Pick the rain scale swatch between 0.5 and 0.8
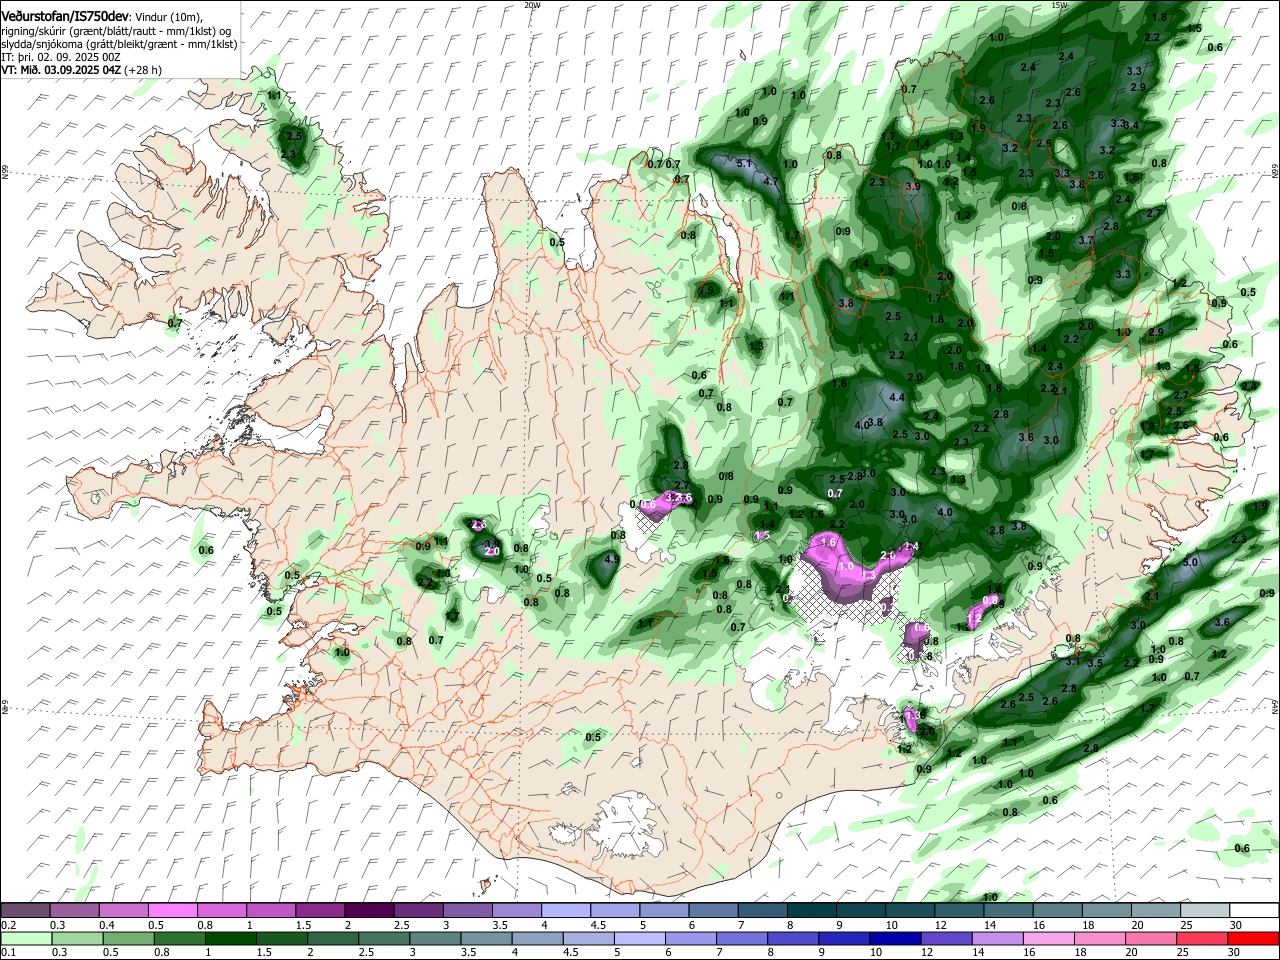Image resolution: width=1280 pixels, height=960 pixels. [128, 938]
